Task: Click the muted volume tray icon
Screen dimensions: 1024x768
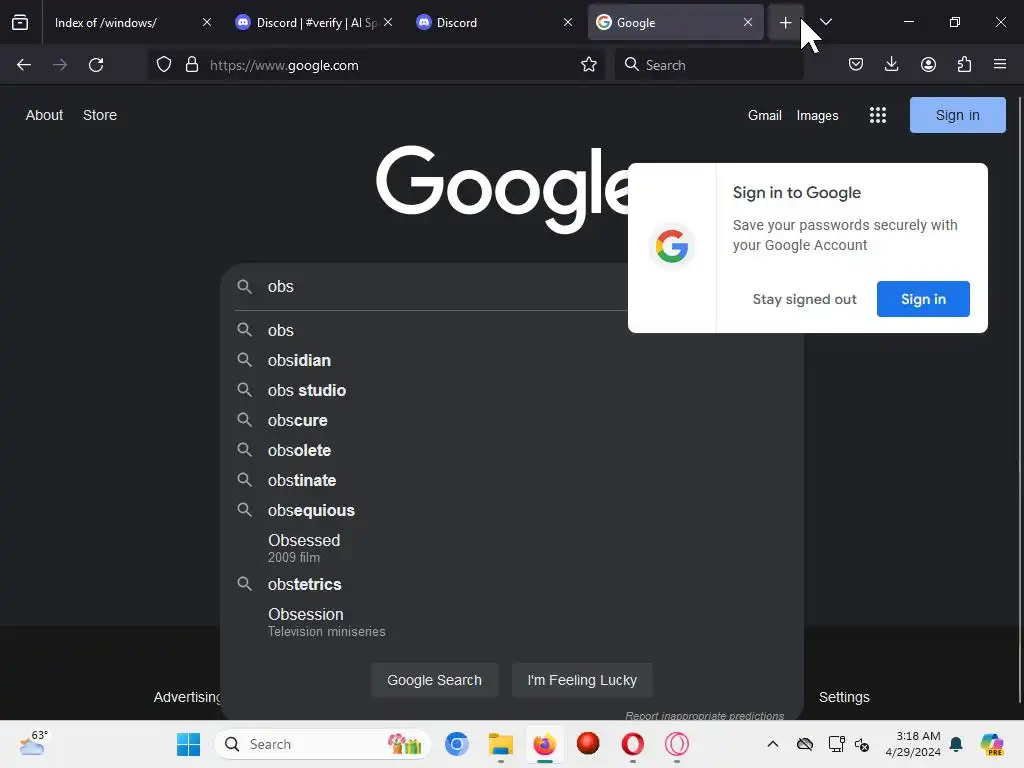Action: 862,744
